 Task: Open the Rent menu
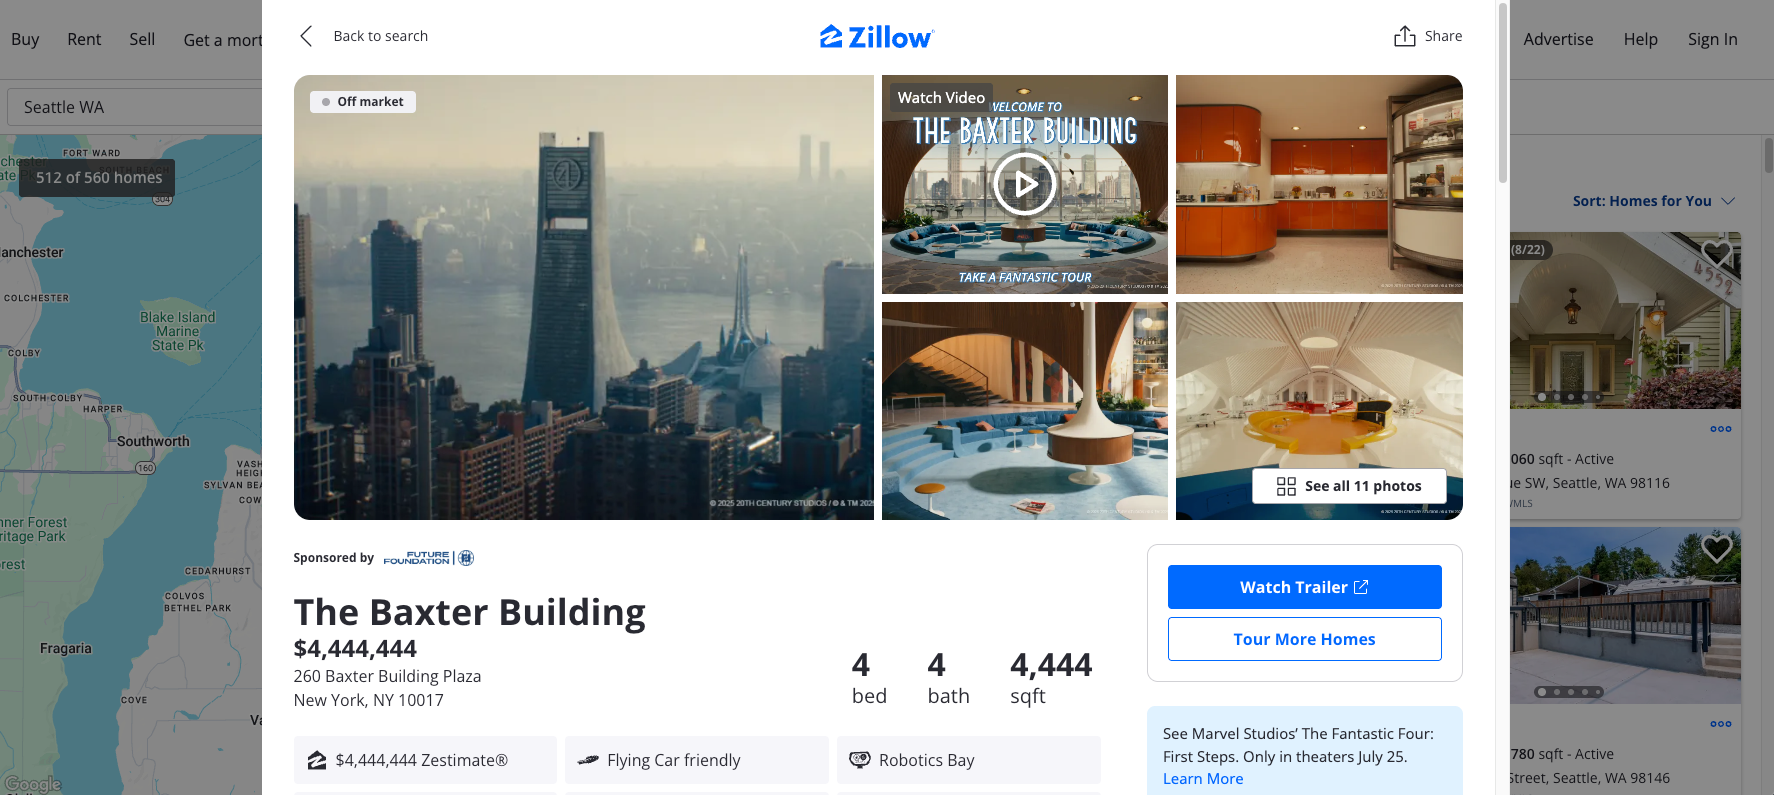84,39
